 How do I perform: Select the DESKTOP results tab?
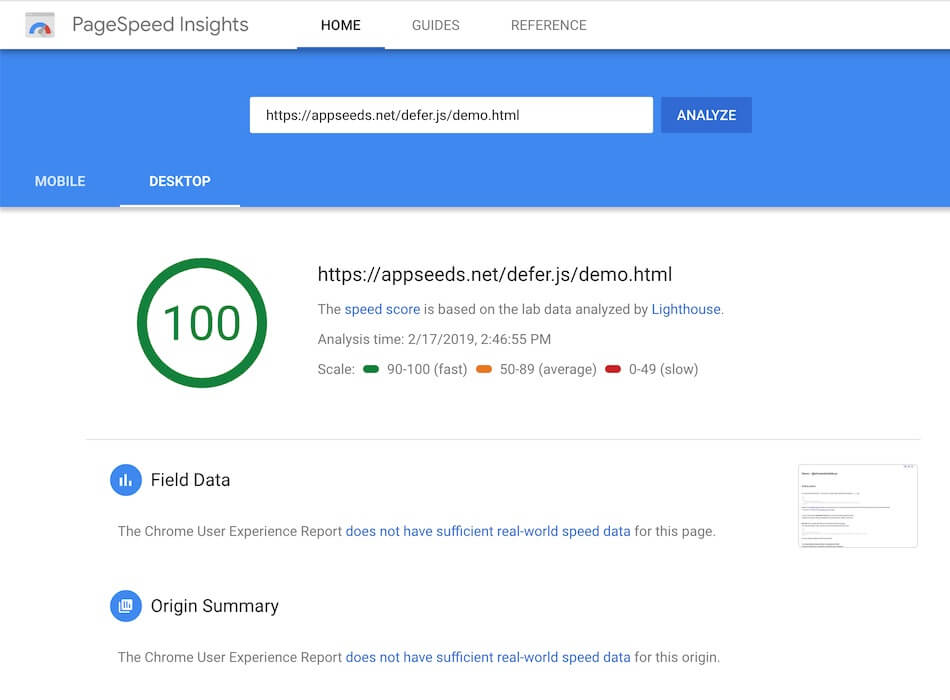tap(180, 181)
